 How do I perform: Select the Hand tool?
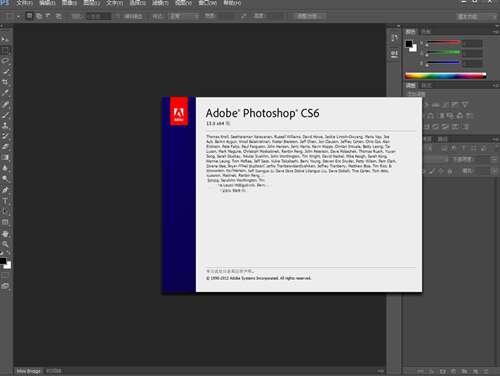[x=5, y=234]
